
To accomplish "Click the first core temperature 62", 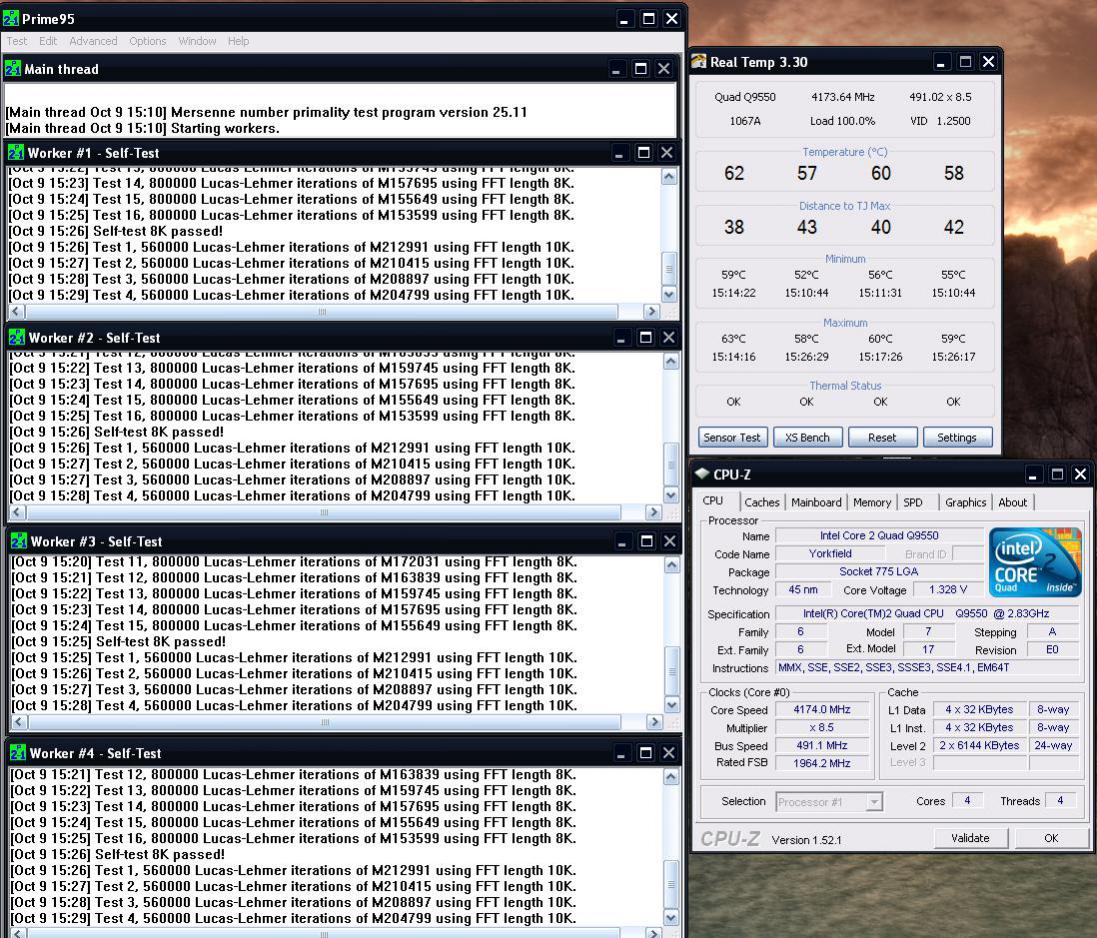I will pyautogui.click(x=734, y=173).
